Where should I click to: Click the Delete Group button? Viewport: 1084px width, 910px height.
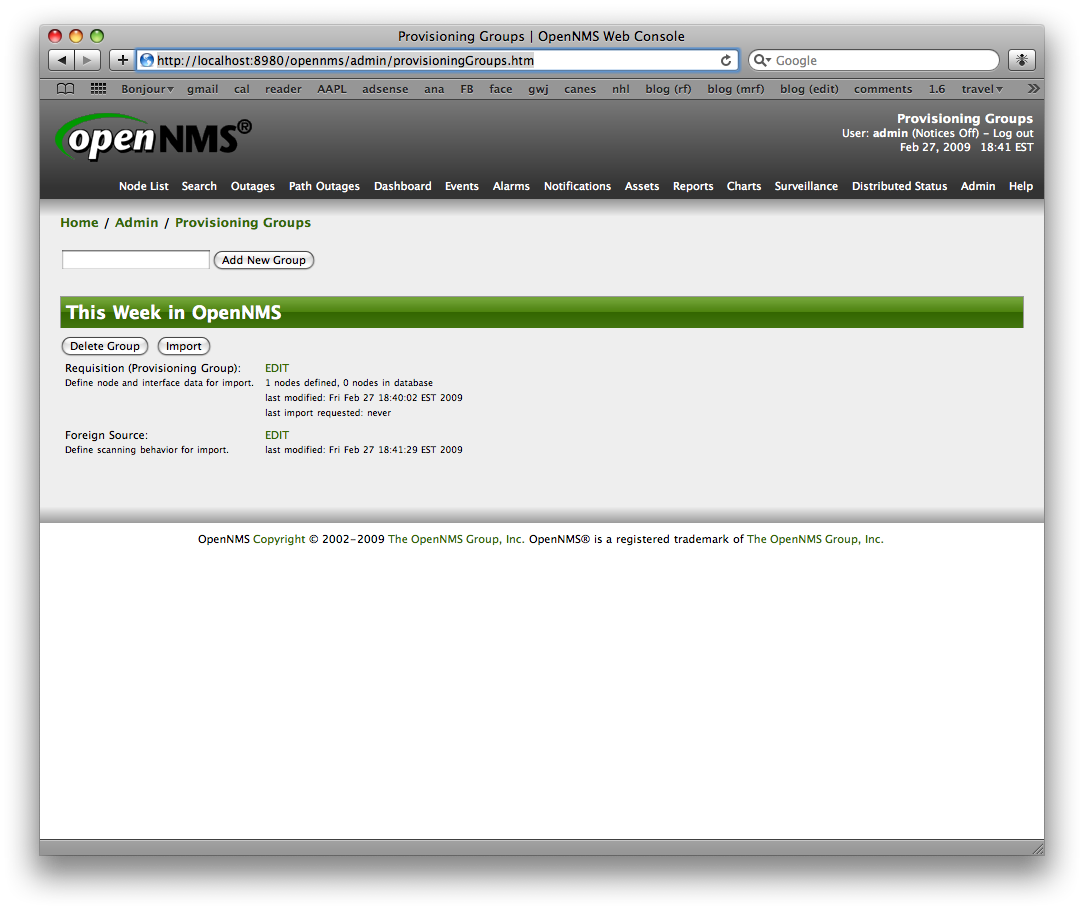tap(104, 346)
